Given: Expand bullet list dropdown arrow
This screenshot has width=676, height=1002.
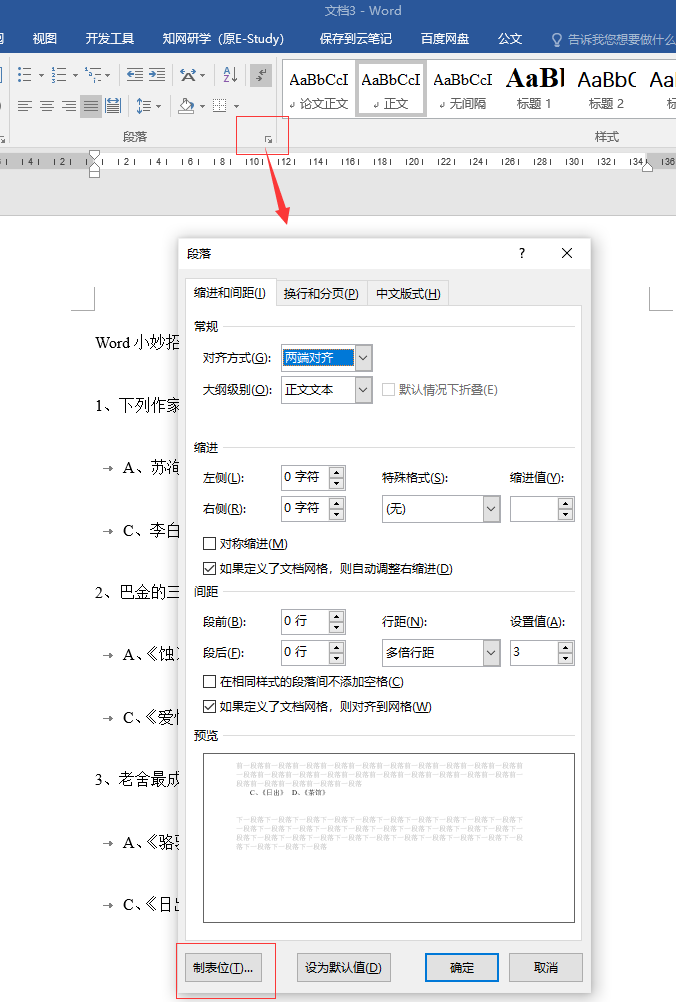Looking at the screenshot, I should tap(42, 75).
